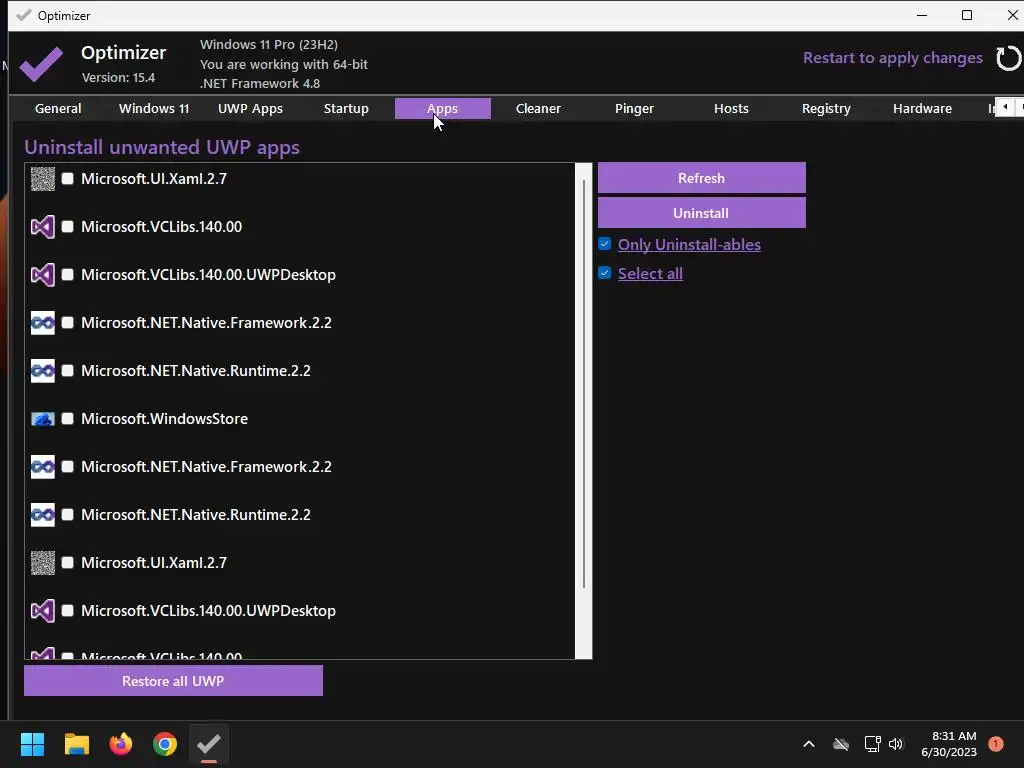Open the Startup tab
The height and width of the screenshot is (768, 1024).
346,108
